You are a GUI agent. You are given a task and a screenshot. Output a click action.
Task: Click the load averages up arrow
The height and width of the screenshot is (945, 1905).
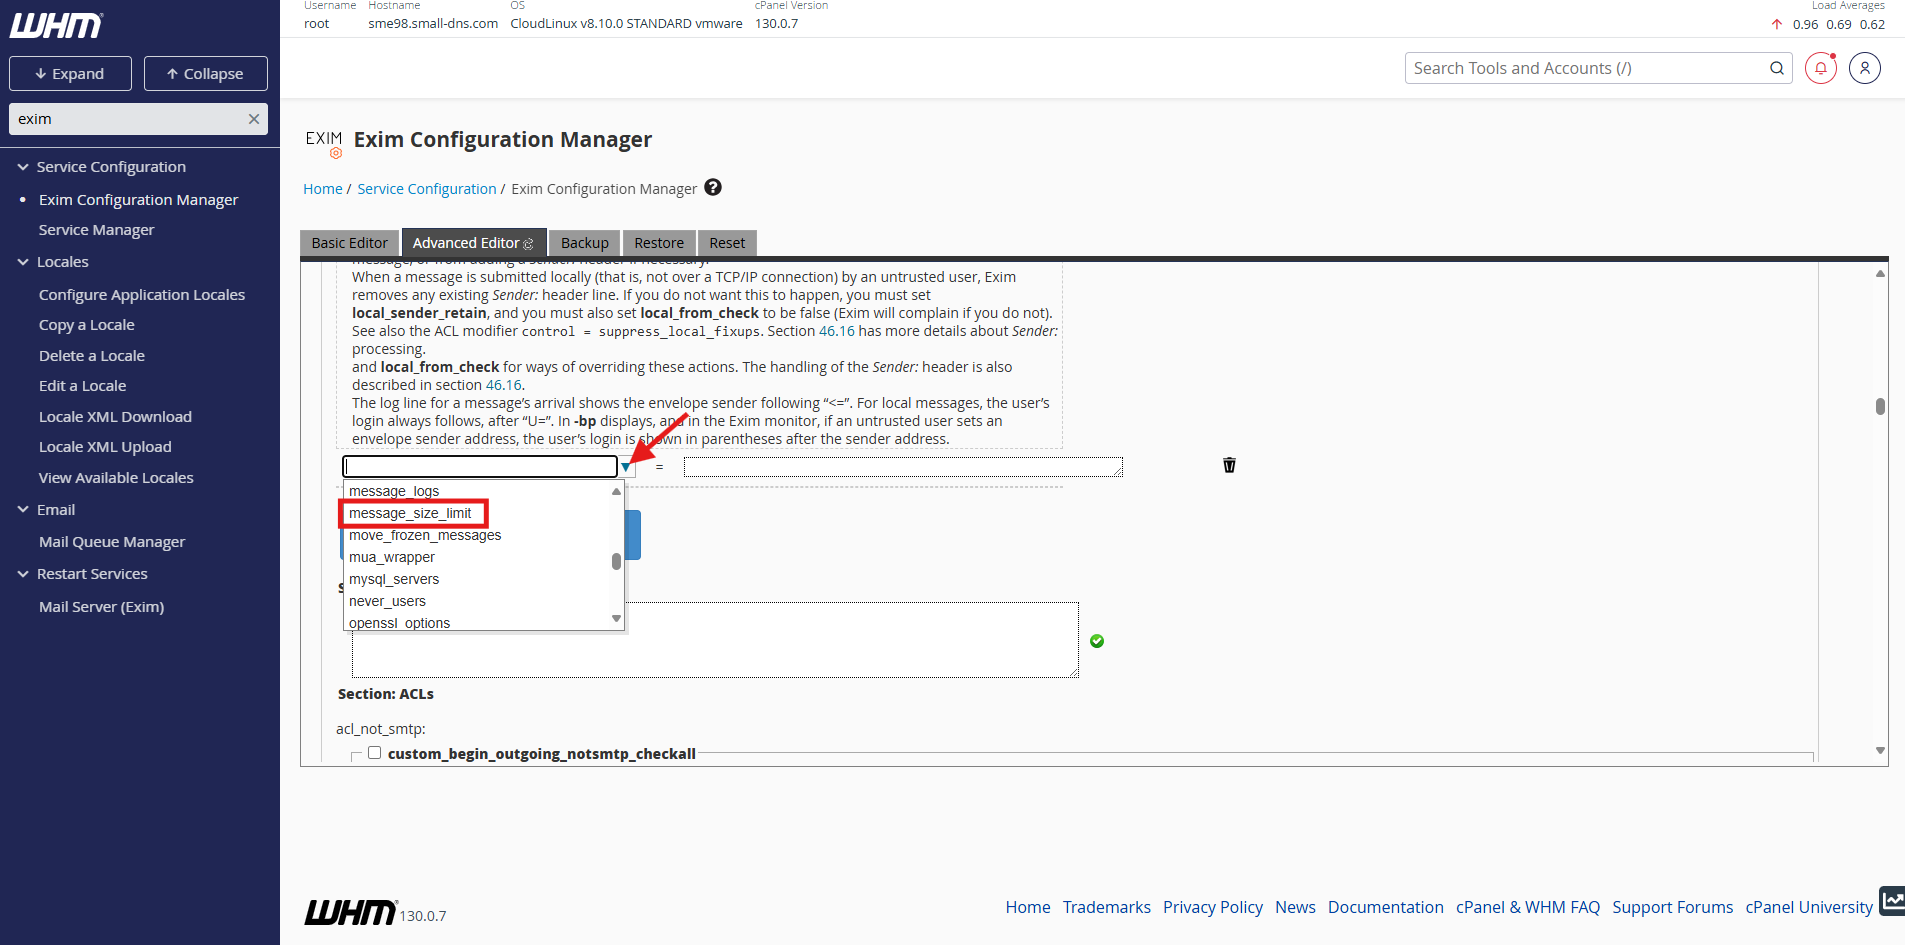[1777, 24]
